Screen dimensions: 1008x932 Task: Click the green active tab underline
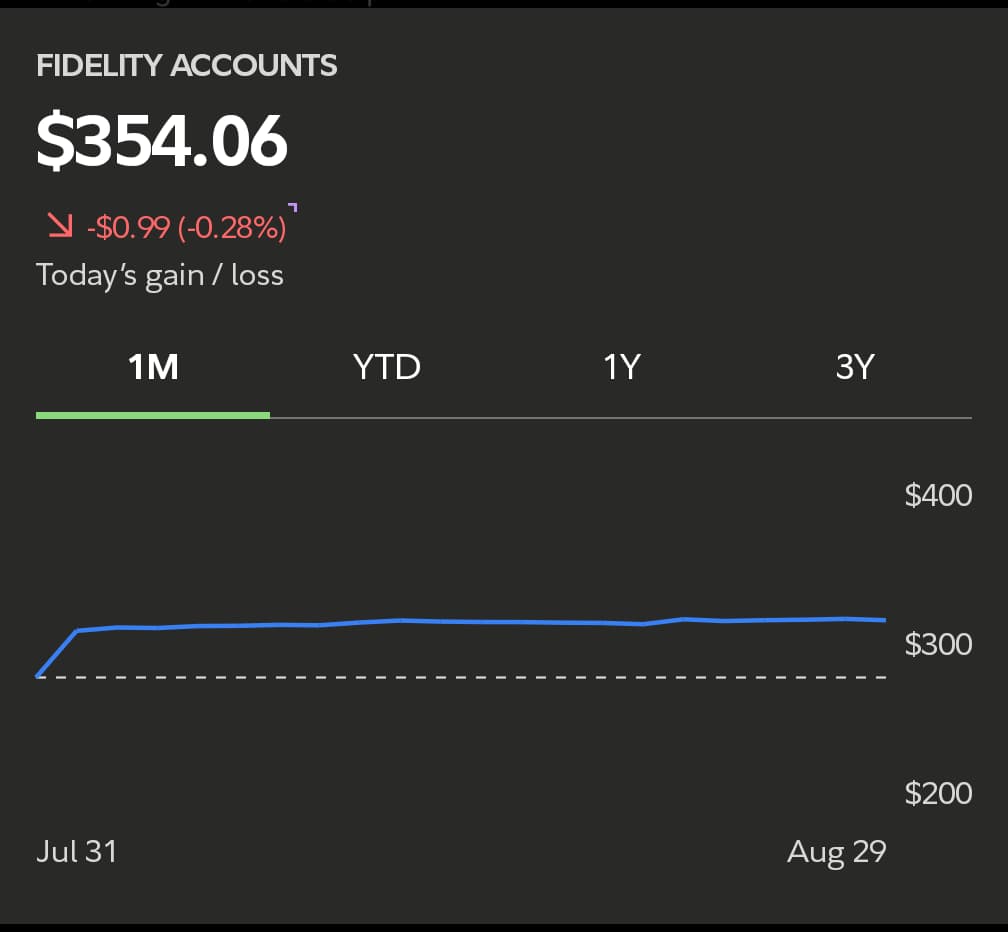[x=153, y=414]
